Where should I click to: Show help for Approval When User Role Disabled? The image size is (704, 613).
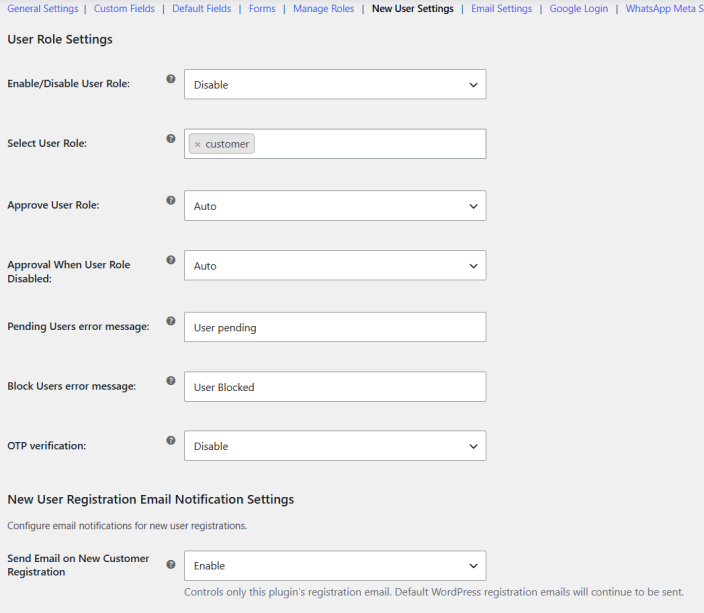[x=171, y=260]
